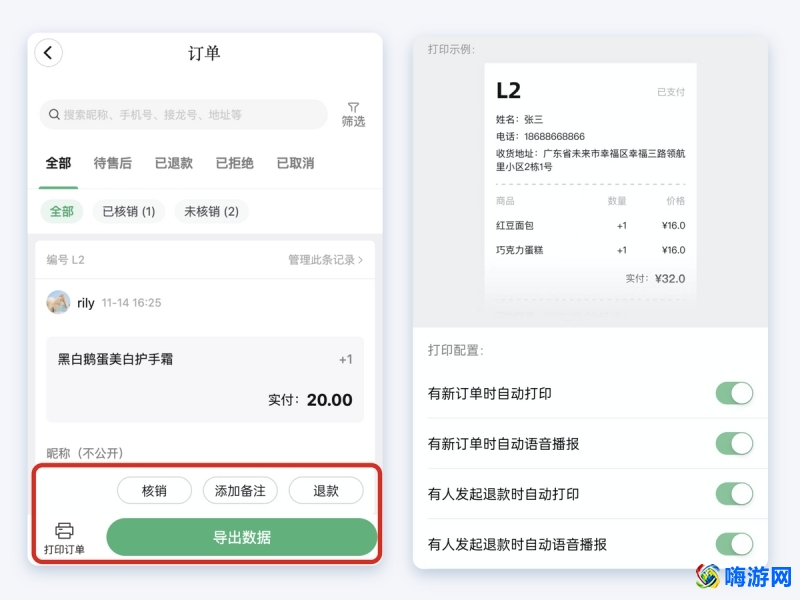Viewport: 800px width, 600px height.
Task: Click the 添加备注 button
Action: (240, 491)
